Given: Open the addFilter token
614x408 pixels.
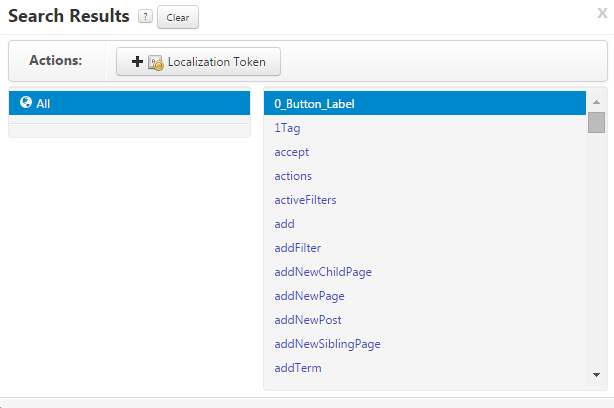Looking at the screenshot, I should click(297, 248).
